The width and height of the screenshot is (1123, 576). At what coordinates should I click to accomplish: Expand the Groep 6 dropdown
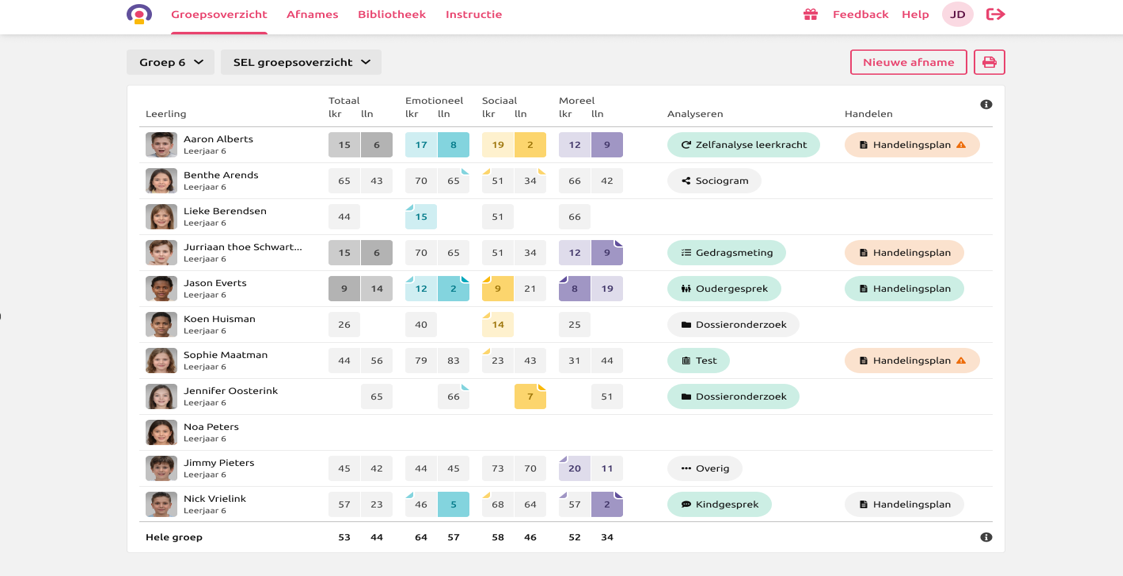click(x=170, y=62)
